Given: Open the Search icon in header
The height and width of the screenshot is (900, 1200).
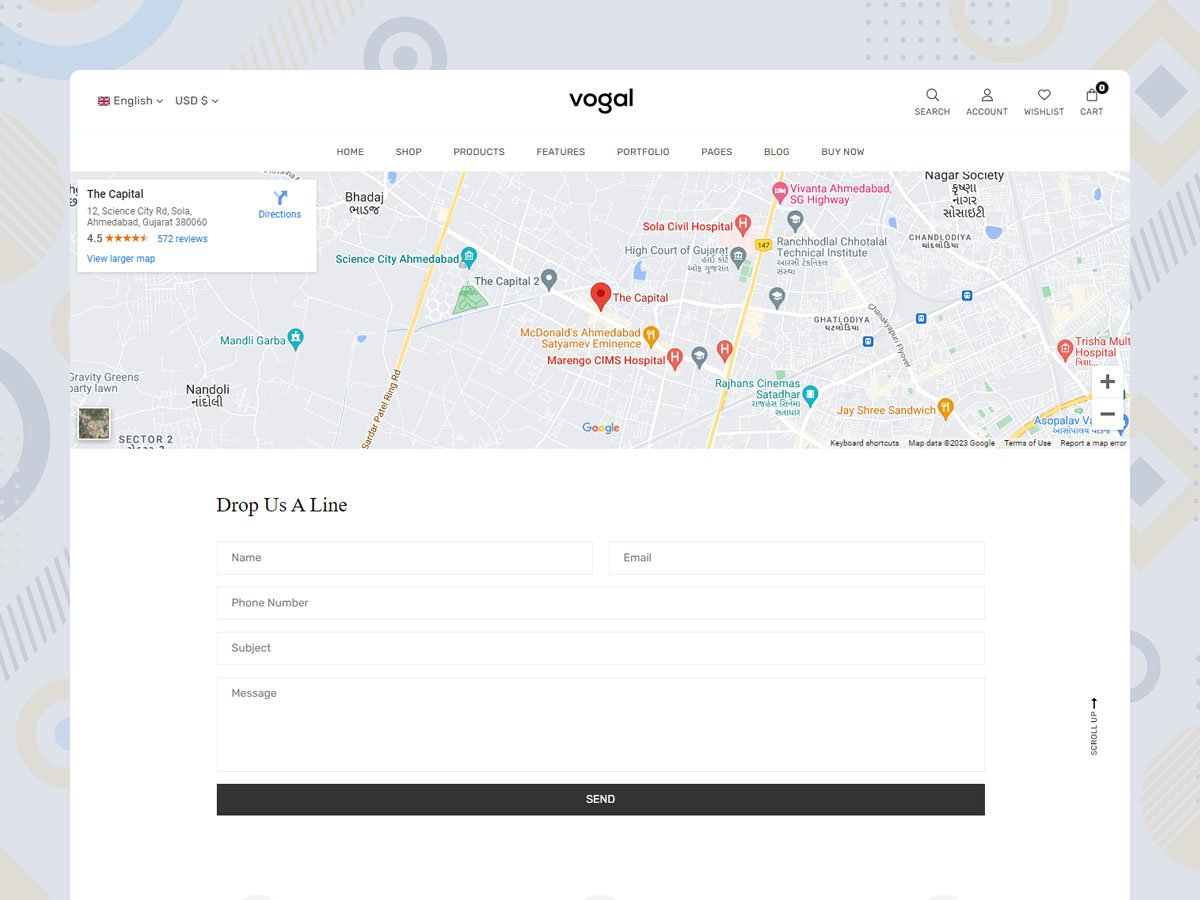Looking at the screenshot, I should click(x=932, y=96).
